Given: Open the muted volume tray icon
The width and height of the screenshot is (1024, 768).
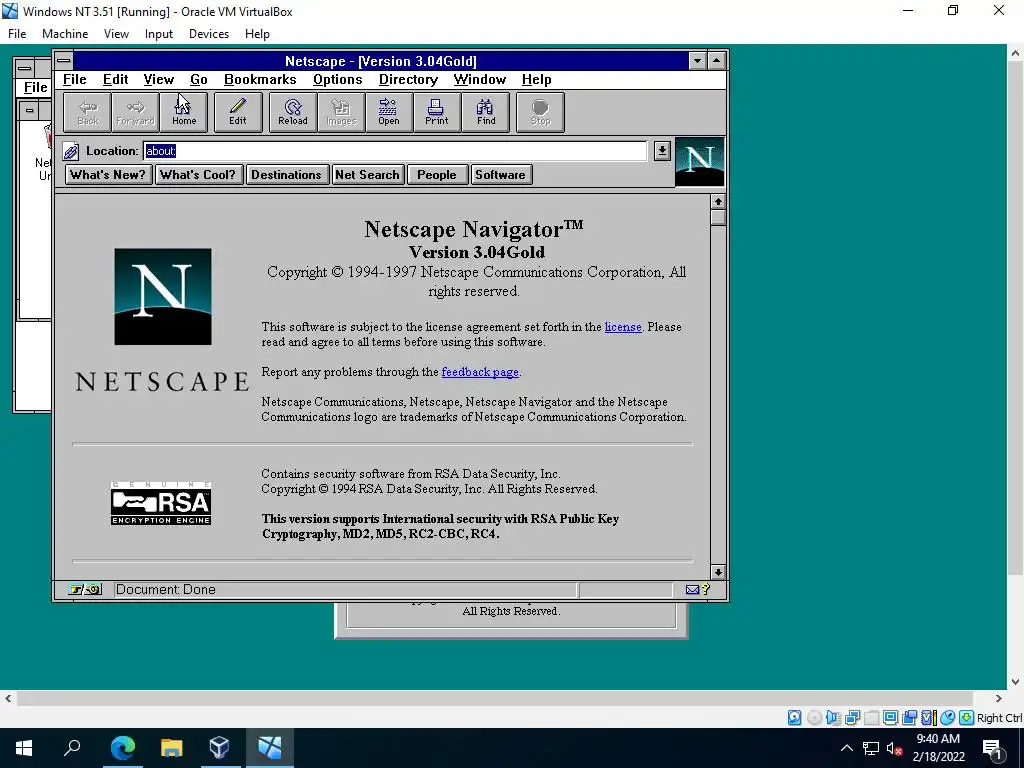Looking at the screenshot, I should click(x=894, y=748).
